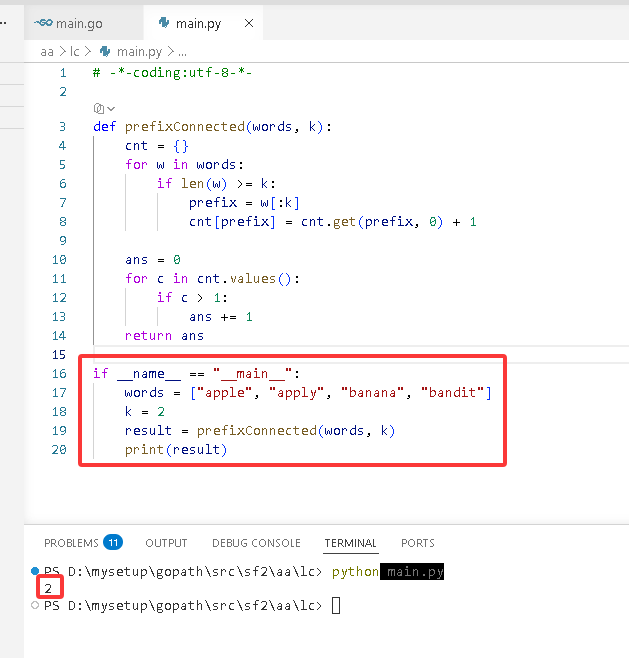Close the main.py tab

coord(249,23)
